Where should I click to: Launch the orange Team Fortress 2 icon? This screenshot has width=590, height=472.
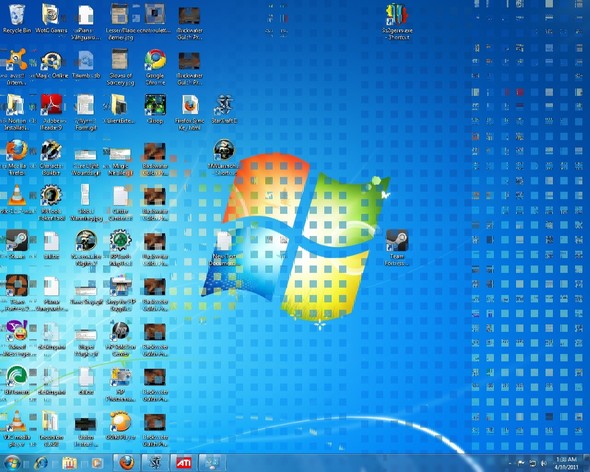(17, 293)
